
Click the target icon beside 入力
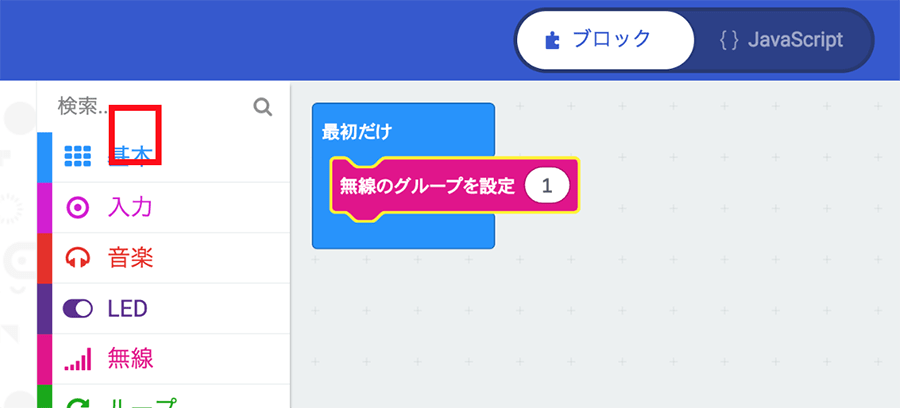click(78, 207)
